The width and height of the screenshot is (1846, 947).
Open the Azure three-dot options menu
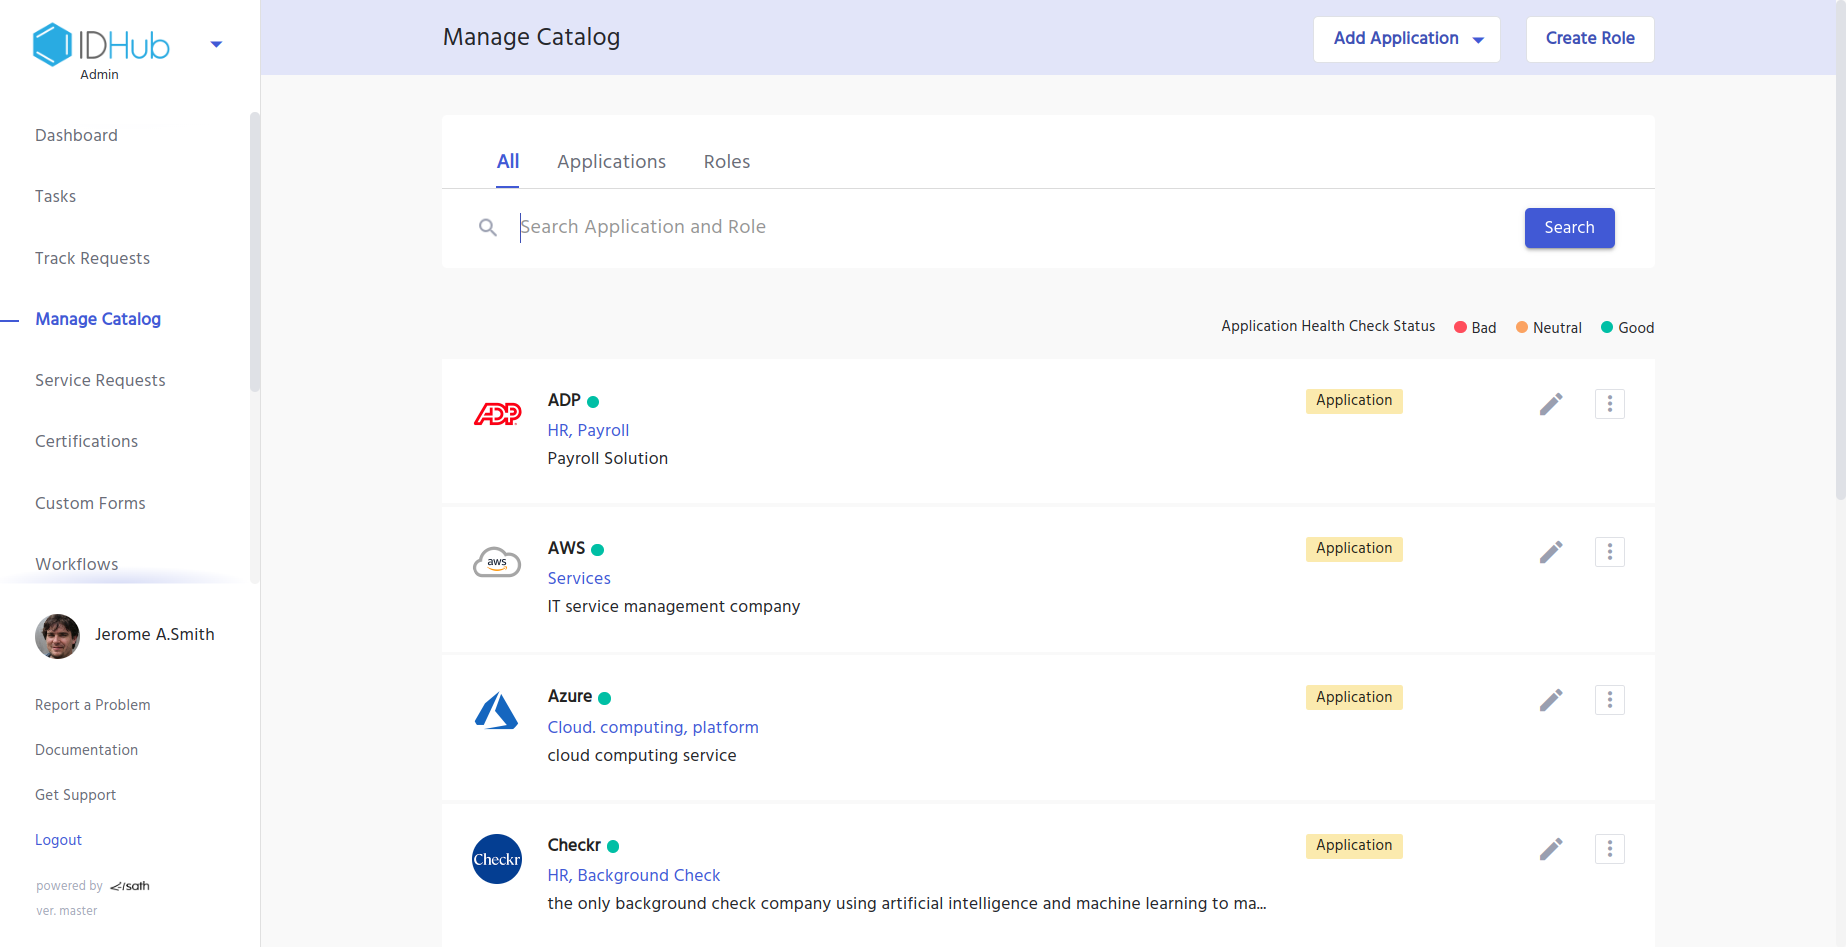coord(1609,700)
